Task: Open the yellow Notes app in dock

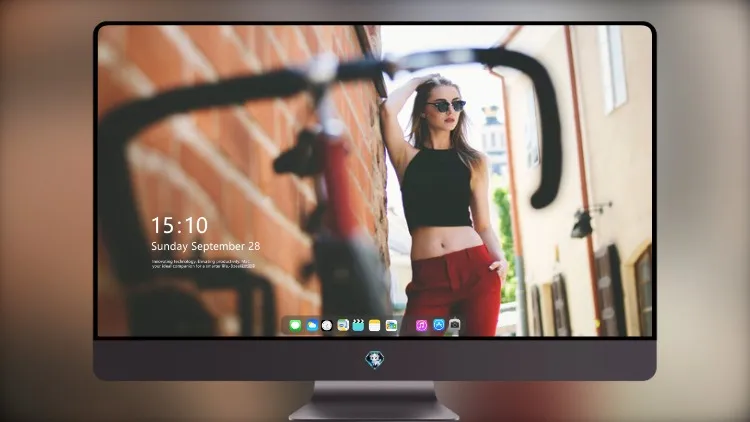Action: 375,325
